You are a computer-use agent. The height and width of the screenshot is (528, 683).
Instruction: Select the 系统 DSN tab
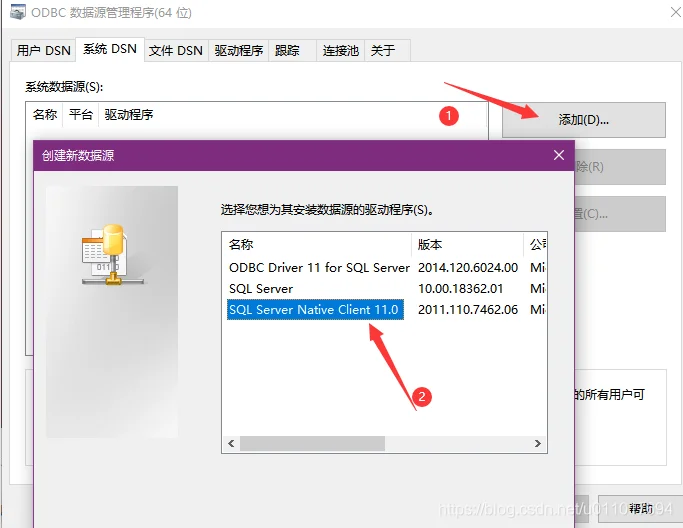pos(110,49)
